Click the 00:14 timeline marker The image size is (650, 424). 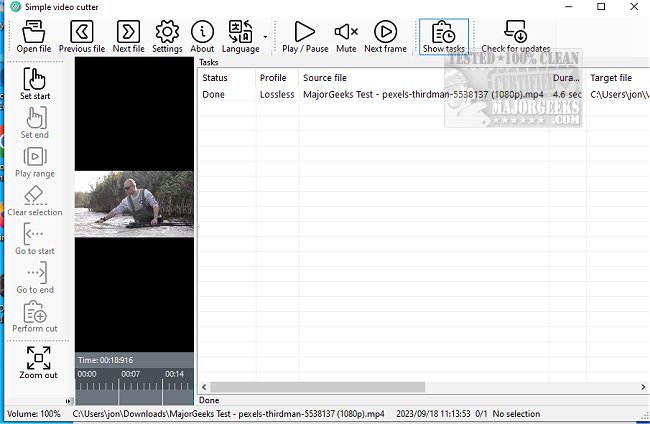[174, 374]
